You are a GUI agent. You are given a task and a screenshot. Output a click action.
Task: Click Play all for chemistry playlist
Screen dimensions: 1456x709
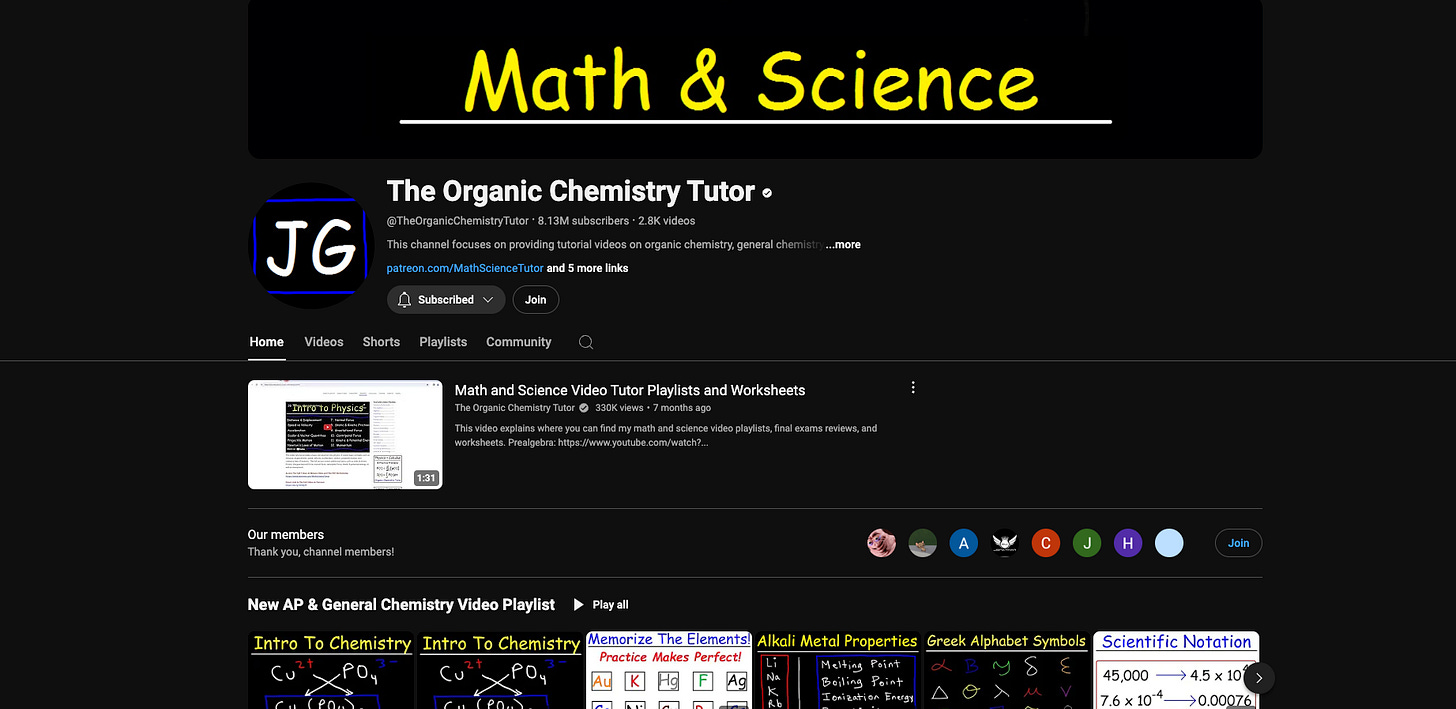coord(601,605)
